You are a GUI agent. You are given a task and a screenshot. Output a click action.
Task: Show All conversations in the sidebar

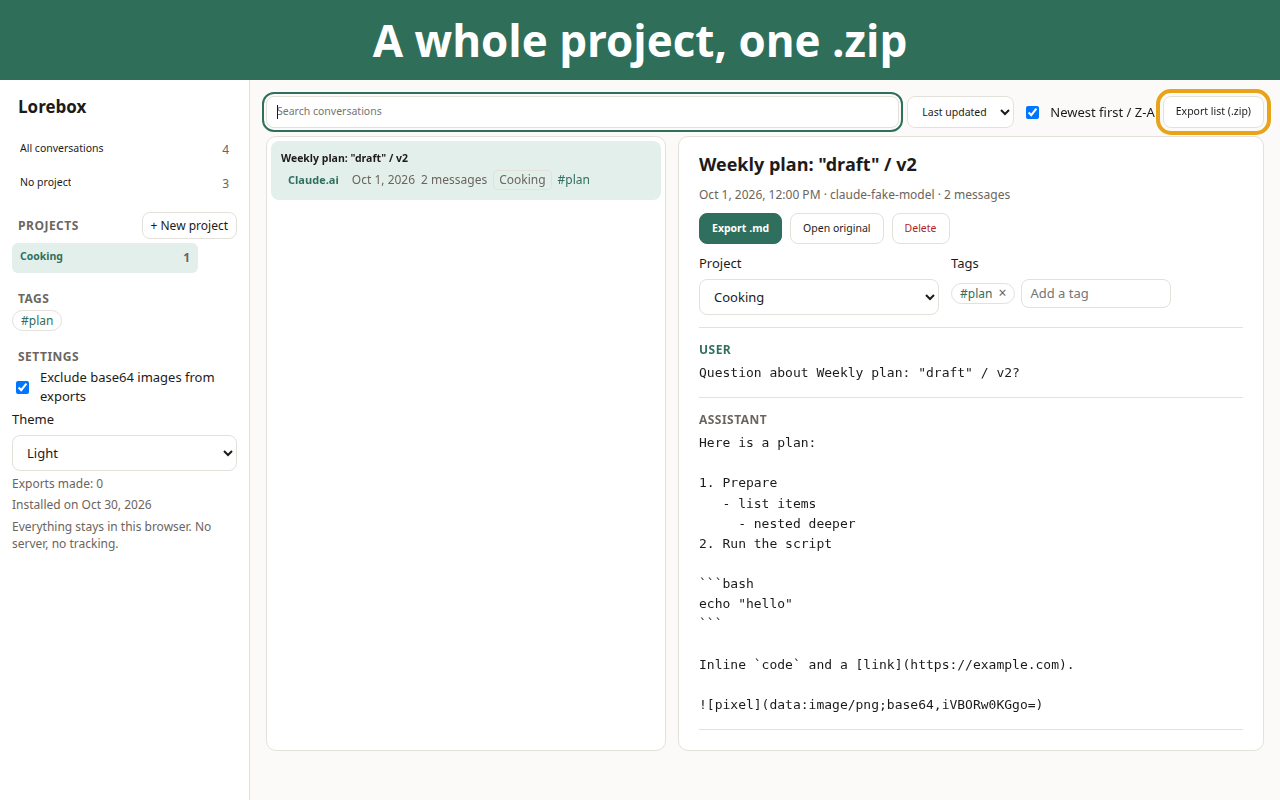point(125,149)
